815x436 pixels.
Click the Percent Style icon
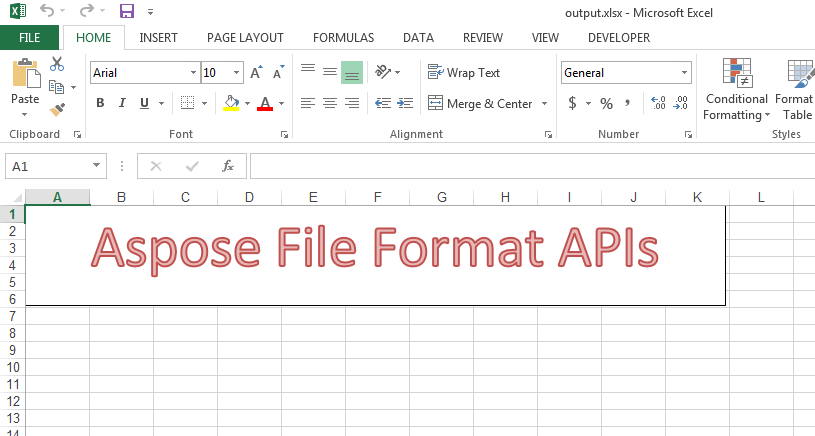[606, 103]
